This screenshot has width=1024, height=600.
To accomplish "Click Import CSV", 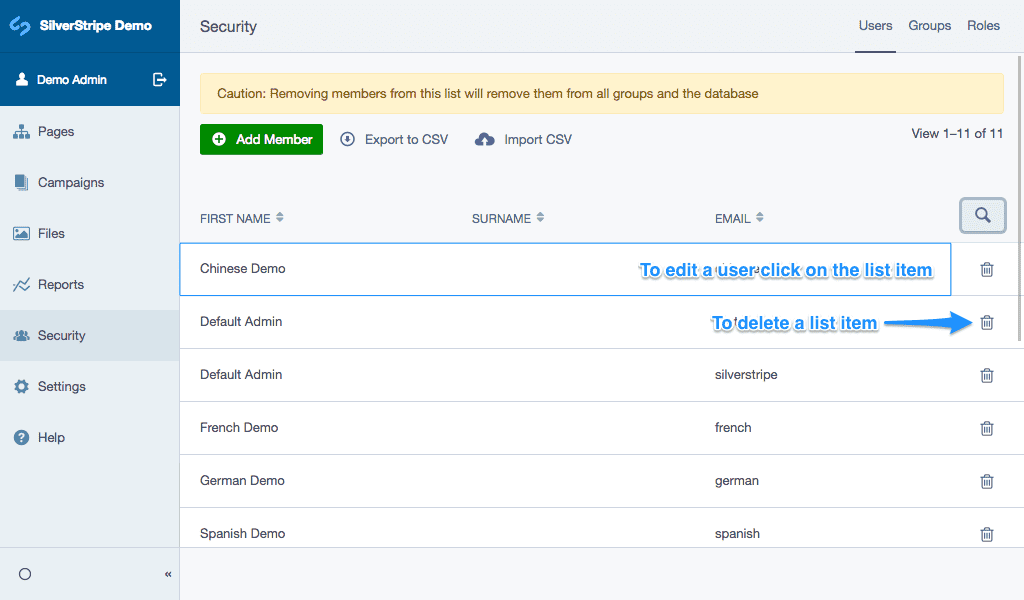I will coord(524,140).
